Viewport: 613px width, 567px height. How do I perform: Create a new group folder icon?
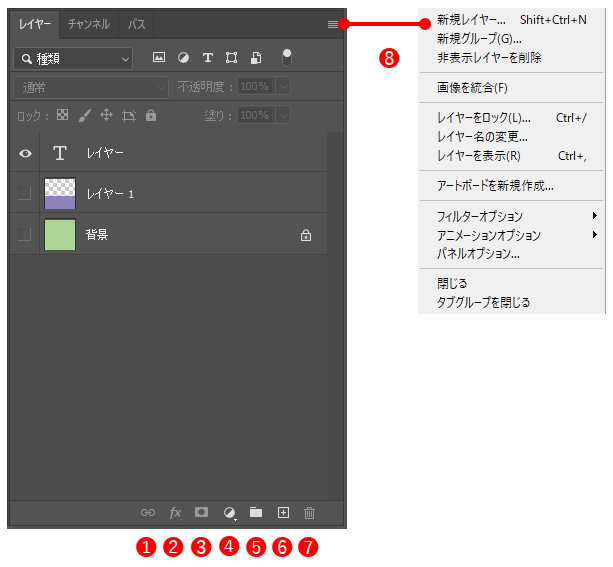256,512
